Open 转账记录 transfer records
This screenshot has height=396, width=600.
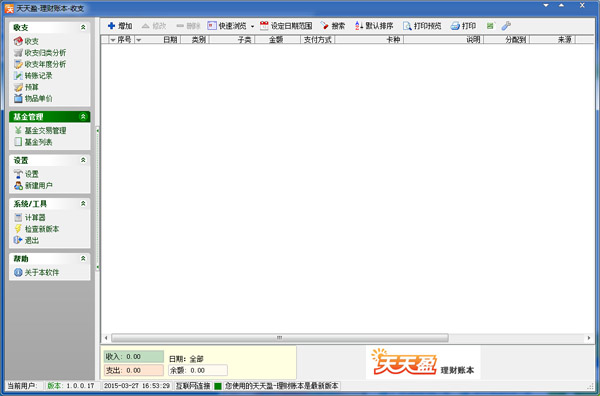(x=33, y=75)
